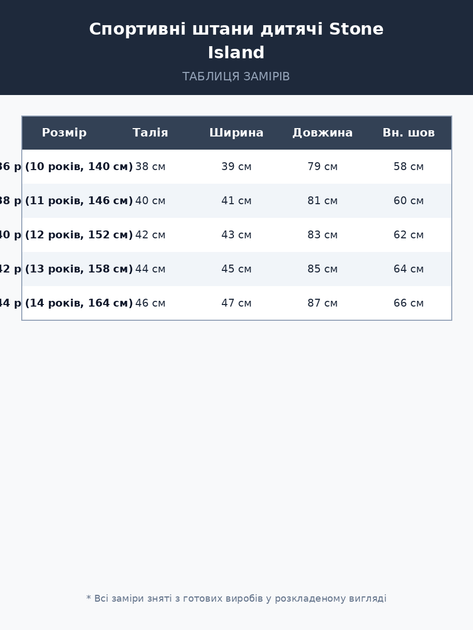Image resolution: width=473 pixels, height=630 pixels.
Task: Click the 83 см length cell
Action: click(322, 235)
